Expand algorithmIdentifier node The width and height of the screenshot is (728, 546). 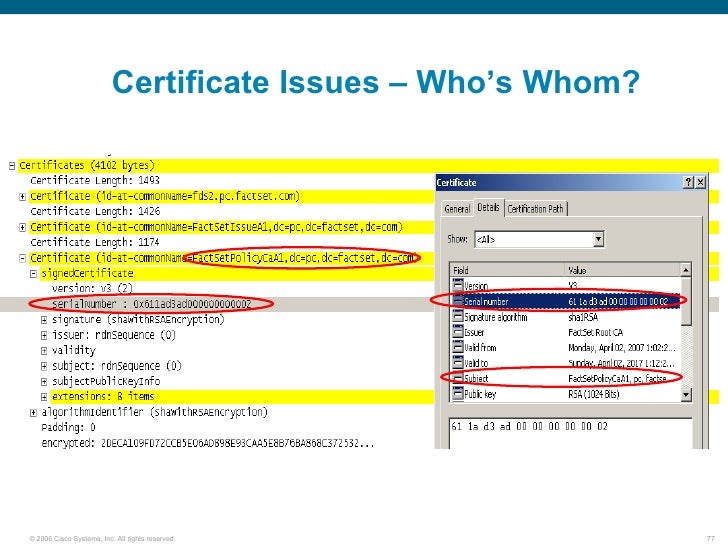click(x=33, y=412)
